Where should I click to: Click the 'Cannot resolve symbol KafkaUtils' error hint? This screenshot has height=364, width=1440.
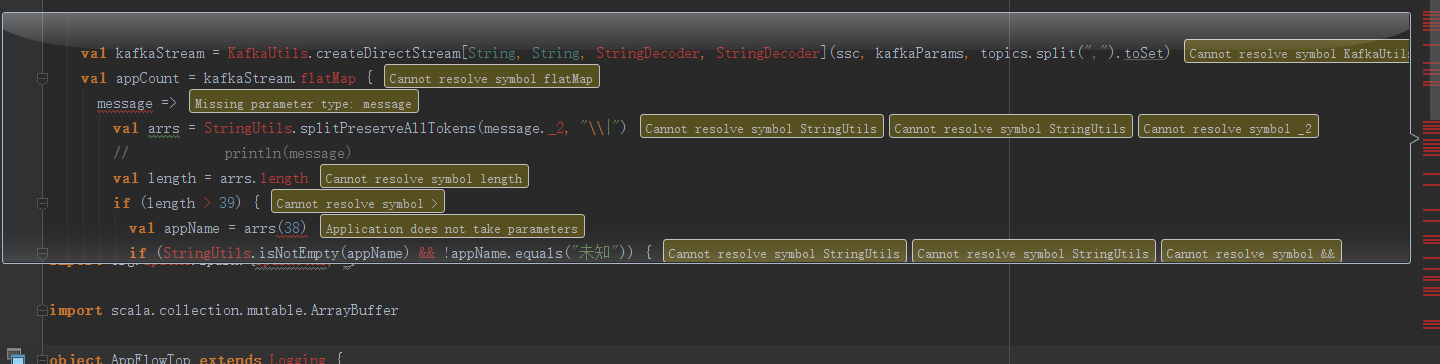tap(1297, 53)
